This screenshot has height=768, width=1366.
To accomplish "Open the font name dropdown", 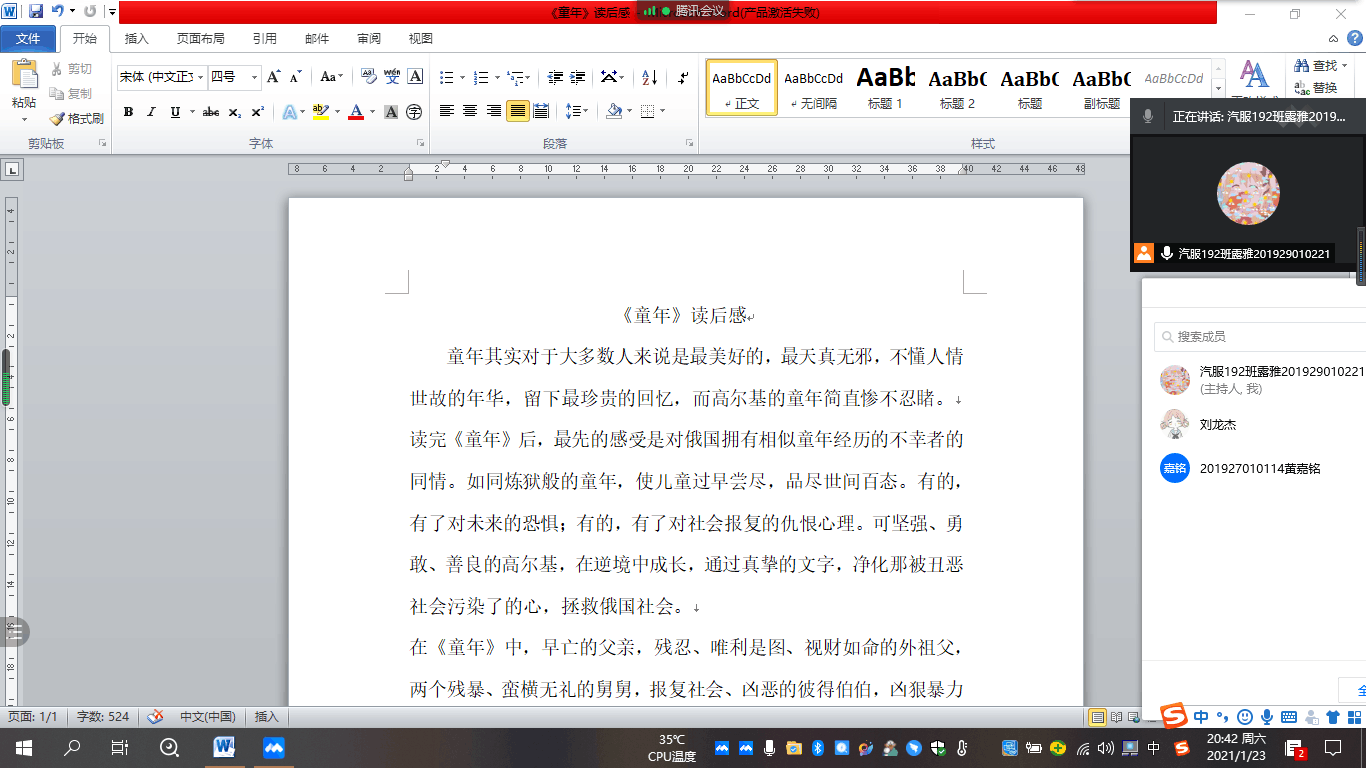I will click(x=201, y=77).
